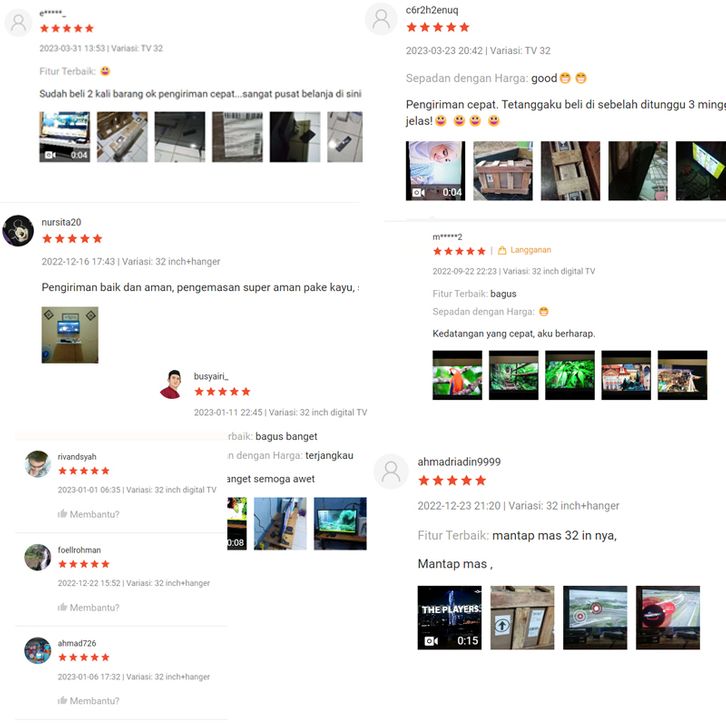This screenshot has width=726, height=726.
Task: Open the wooden crate photo in c6r2h2enuq's review
Action: point(503,171)
